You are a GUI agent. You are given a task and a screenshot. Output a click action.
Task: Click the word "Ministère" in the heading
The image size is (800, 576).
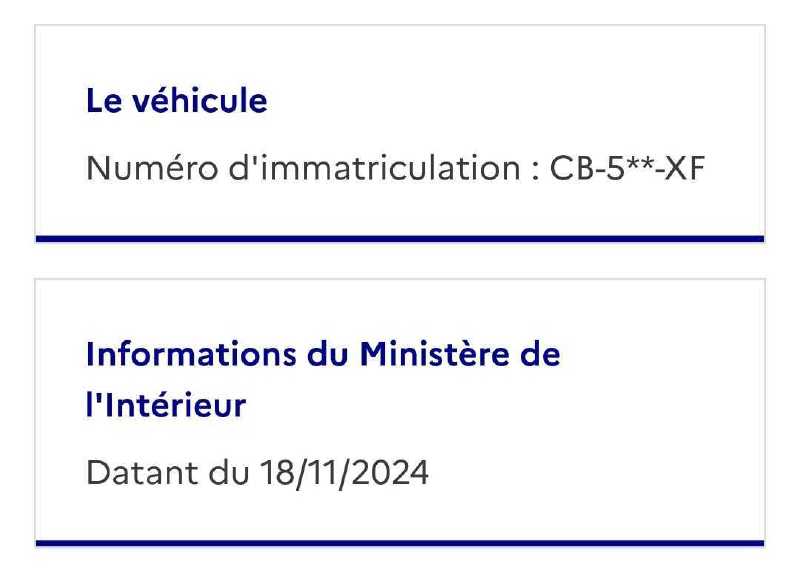(x=434, y=354)
